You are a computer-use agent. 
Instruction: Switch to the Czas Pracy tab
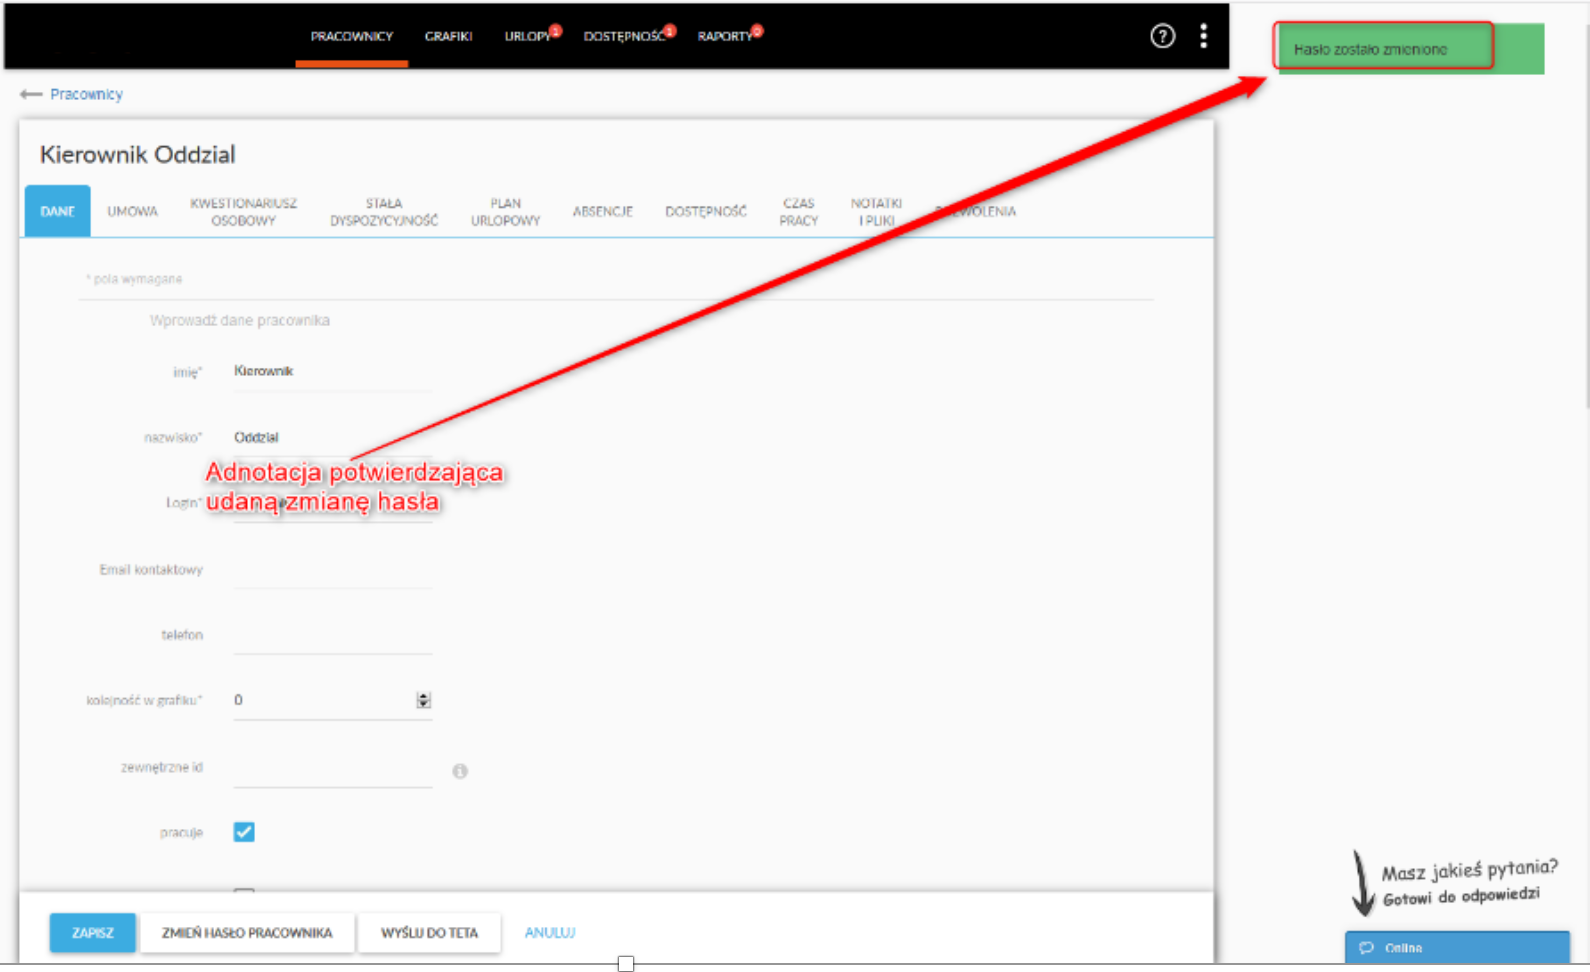click(x=799, y=211)
